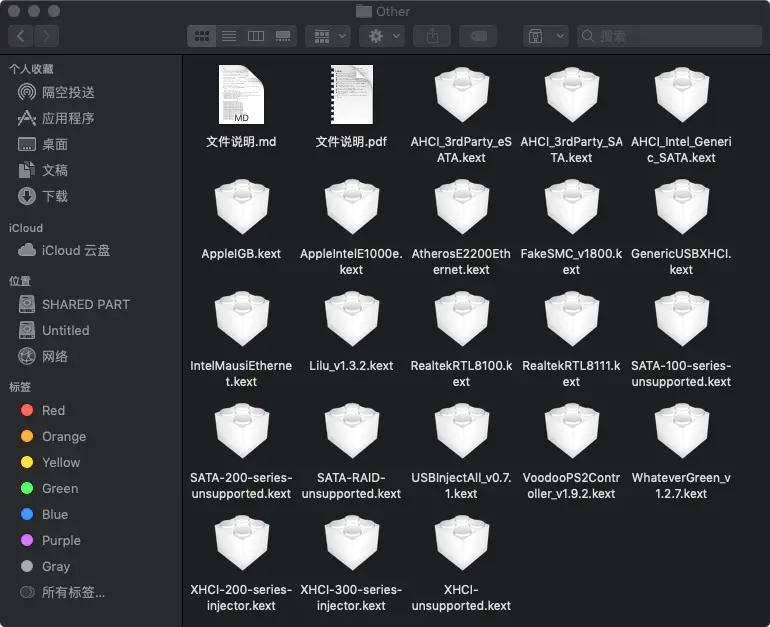The width and height of the screenshot is (770, 627).
Task: Open Network (网络) in sidebar
Action: point(43,356)
